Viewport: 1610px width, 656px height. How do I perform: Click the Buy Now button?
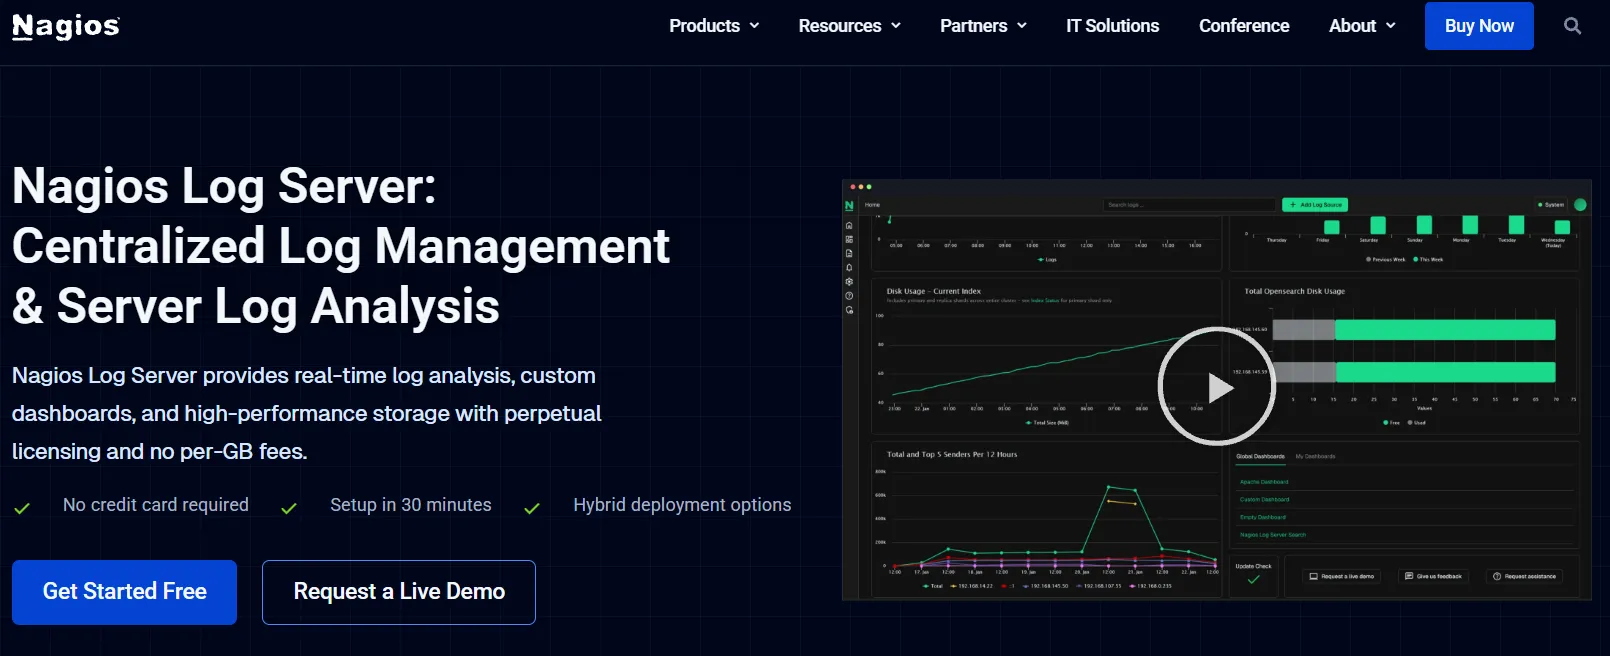(x=1479, y=26)
